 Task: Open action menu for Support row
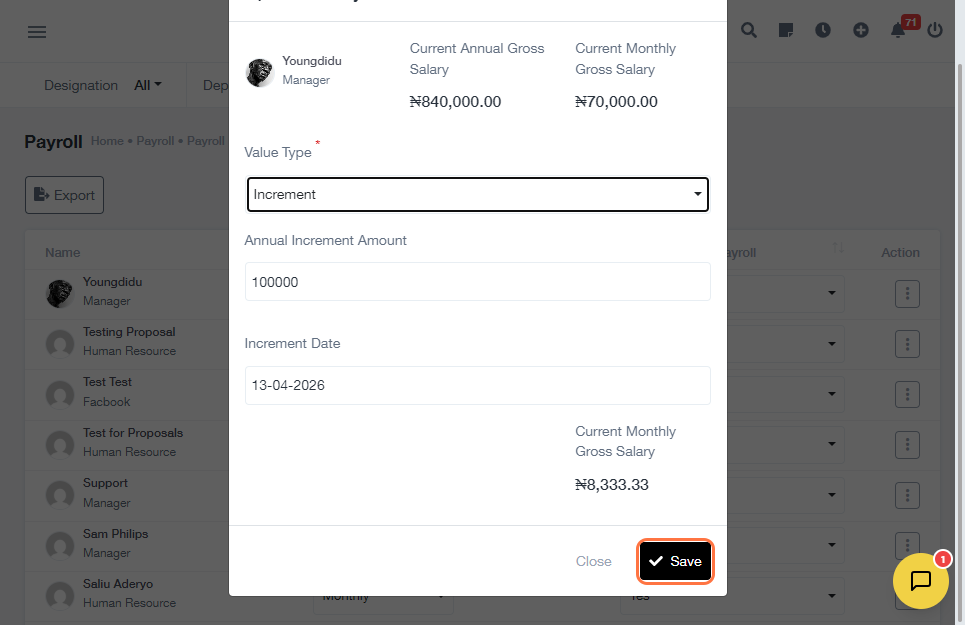pos(907,495)
